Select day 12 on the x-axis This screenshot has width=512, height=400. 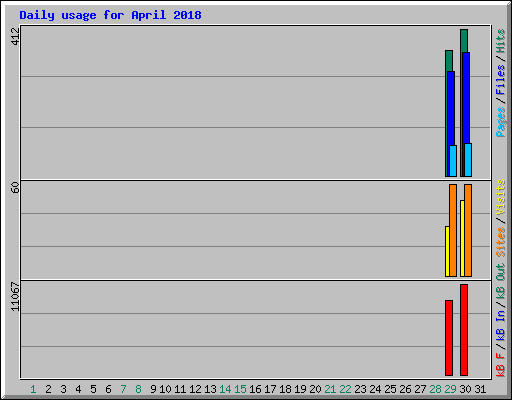[195, 389]
